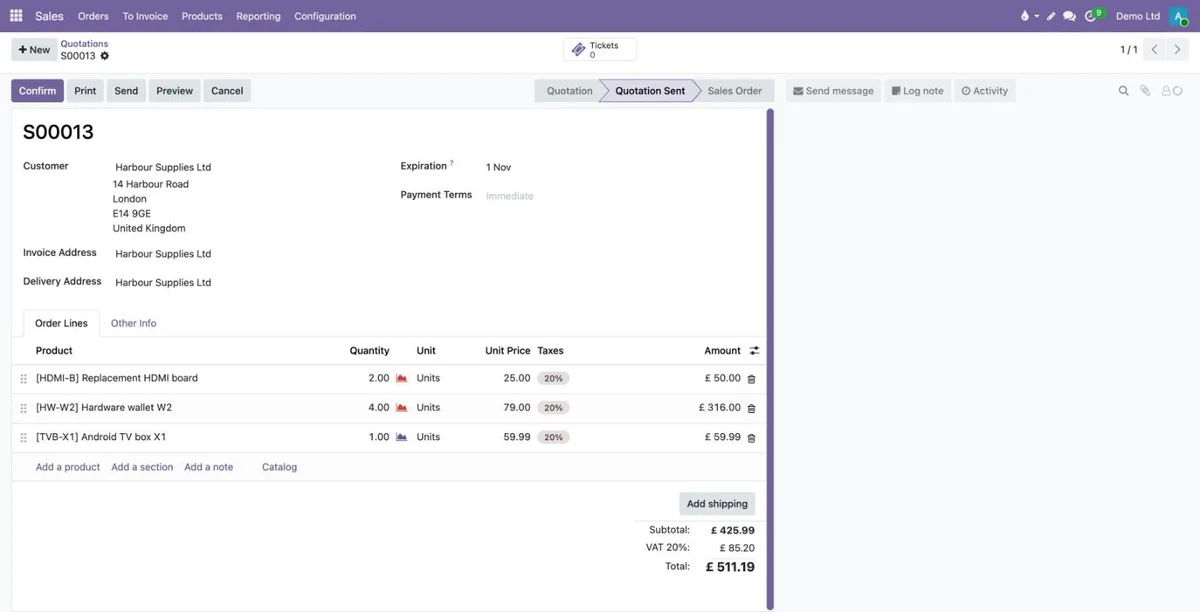Open the To Invoice menu
This screenshot has width=1200, height=612.
click(x=145, y=16)
